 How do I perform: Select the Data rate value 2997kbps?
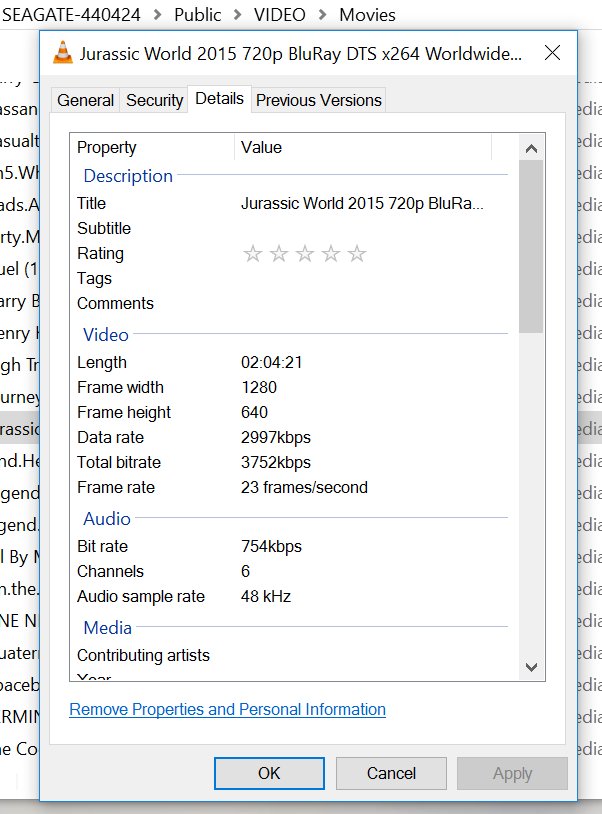(x=276, y=438)
